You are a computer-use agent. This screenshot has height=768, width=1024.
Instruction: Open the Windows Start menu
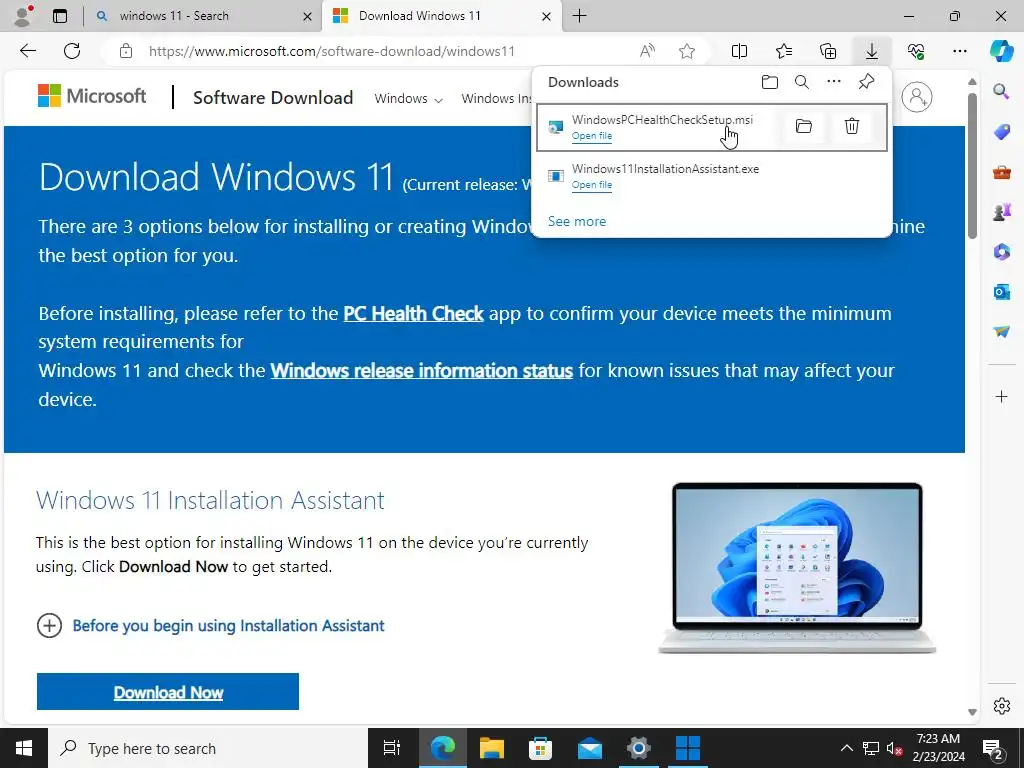24,748
